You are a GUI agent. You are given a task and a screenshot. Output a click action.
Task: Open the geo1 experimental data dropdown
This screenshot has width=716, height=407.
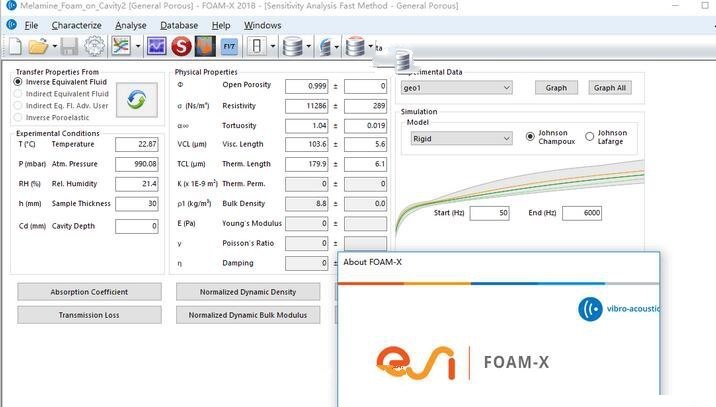(x=457, y=87)
